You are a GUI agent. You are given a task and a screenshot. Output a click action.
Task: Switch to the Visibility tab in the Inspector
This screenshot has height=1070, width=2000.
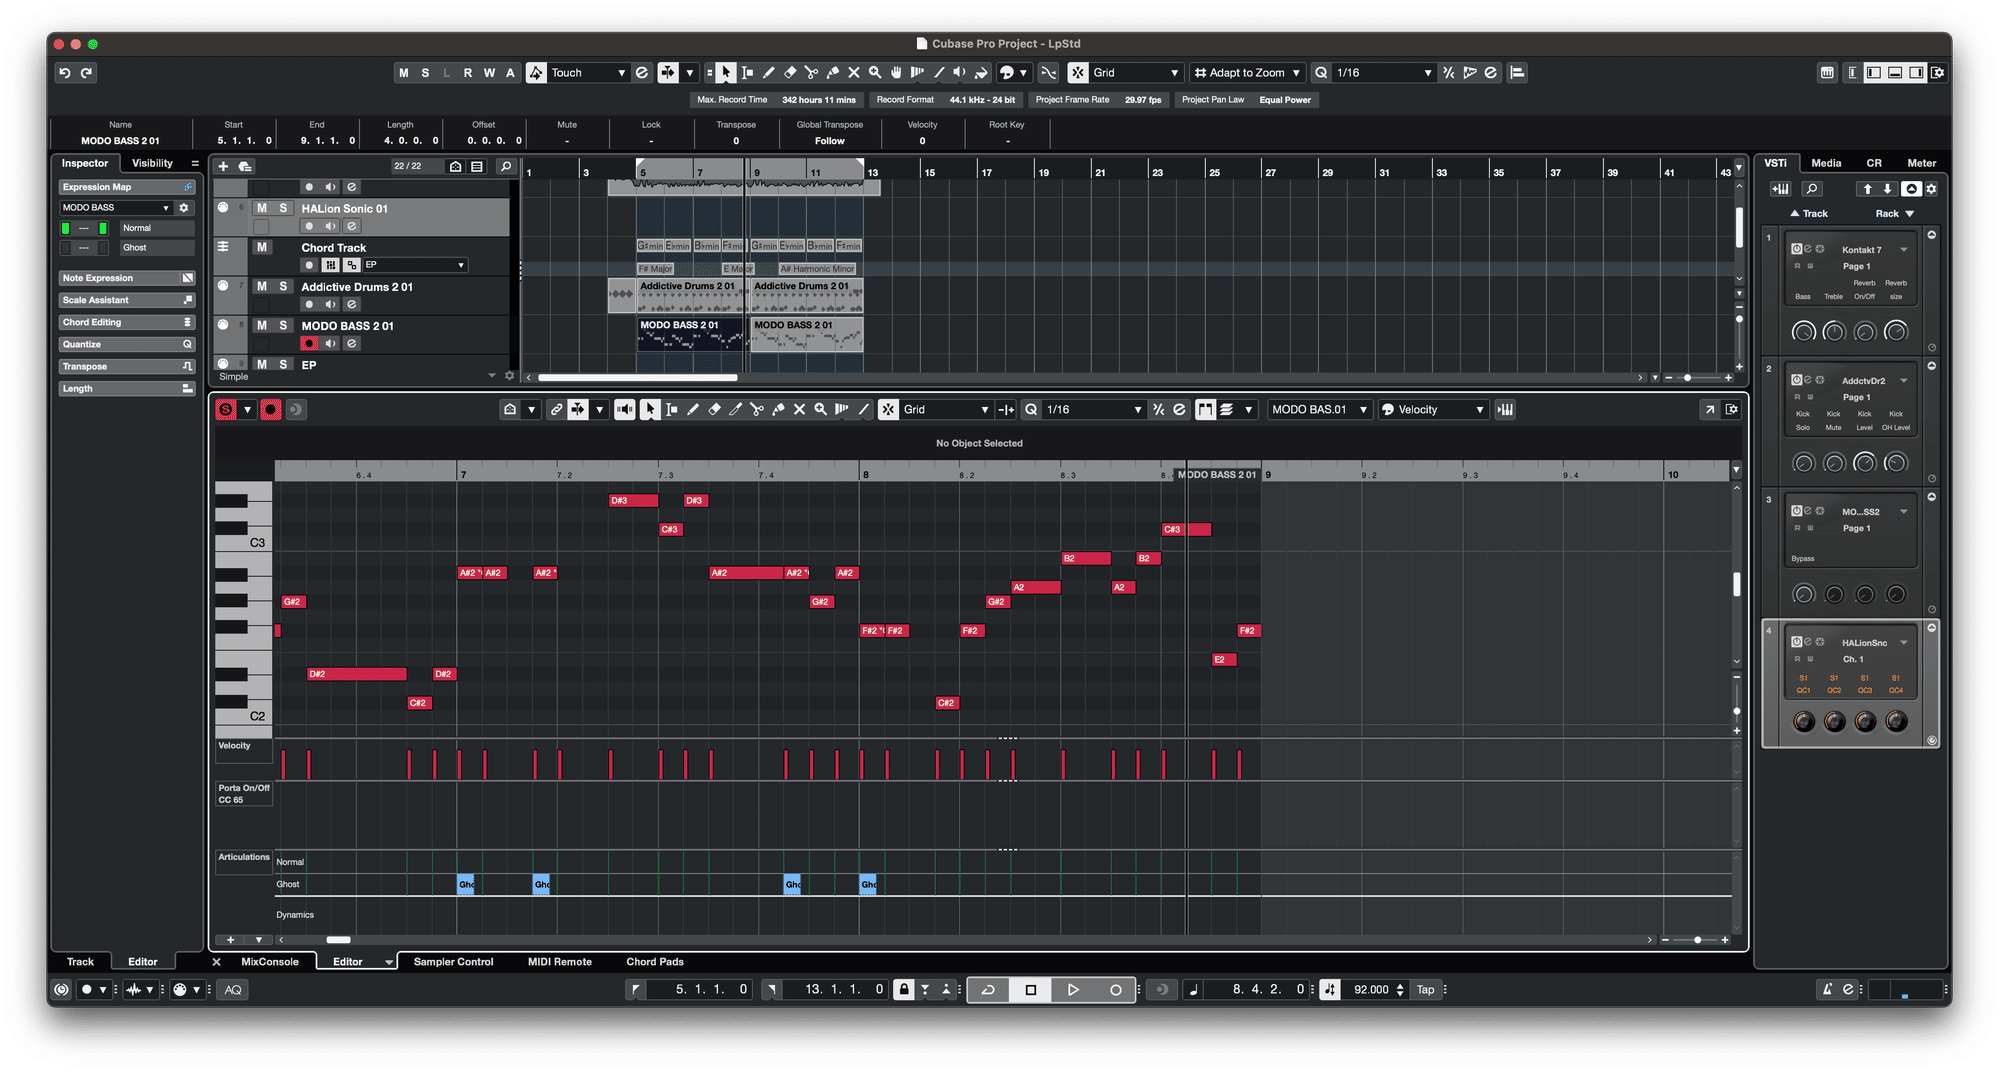[x=152, y=163]
